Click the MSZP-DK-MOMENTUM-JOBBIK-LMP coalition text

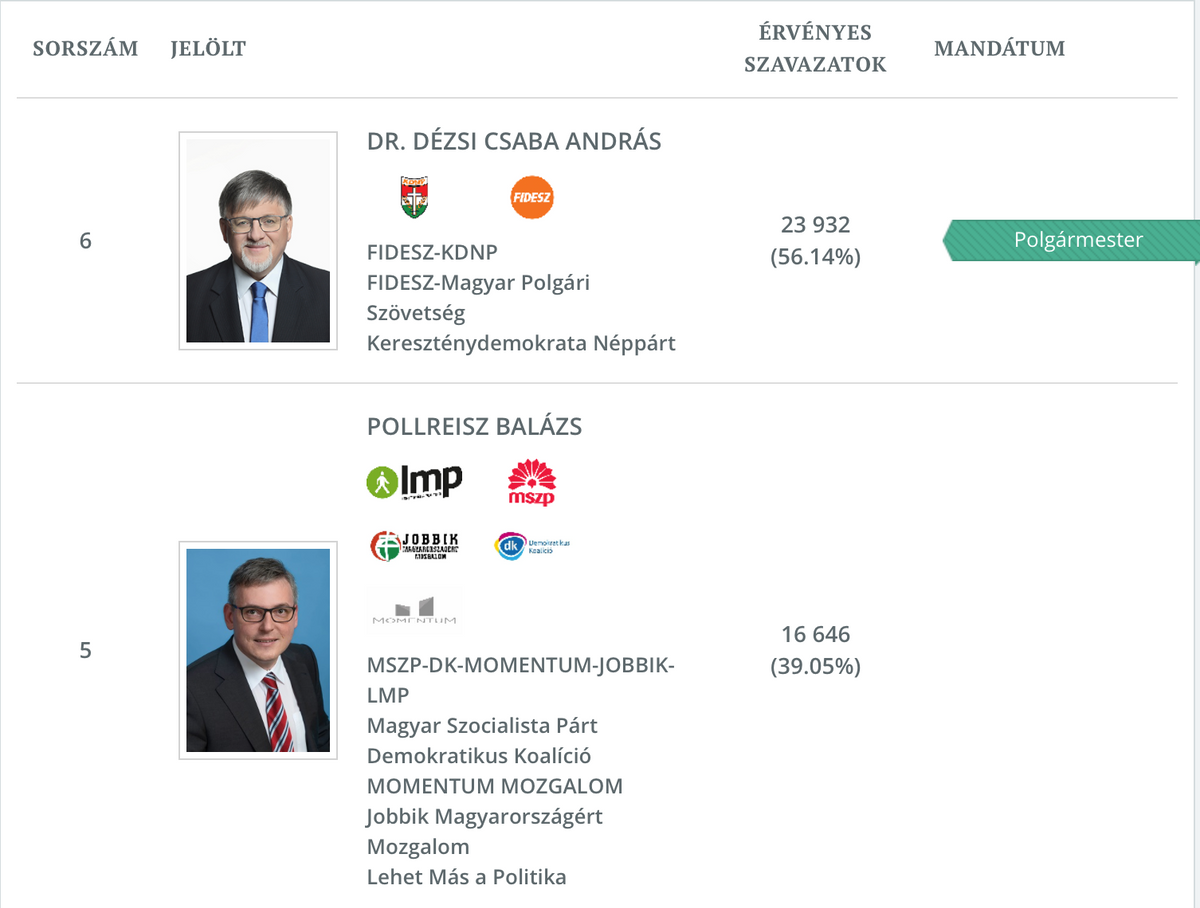521,680
